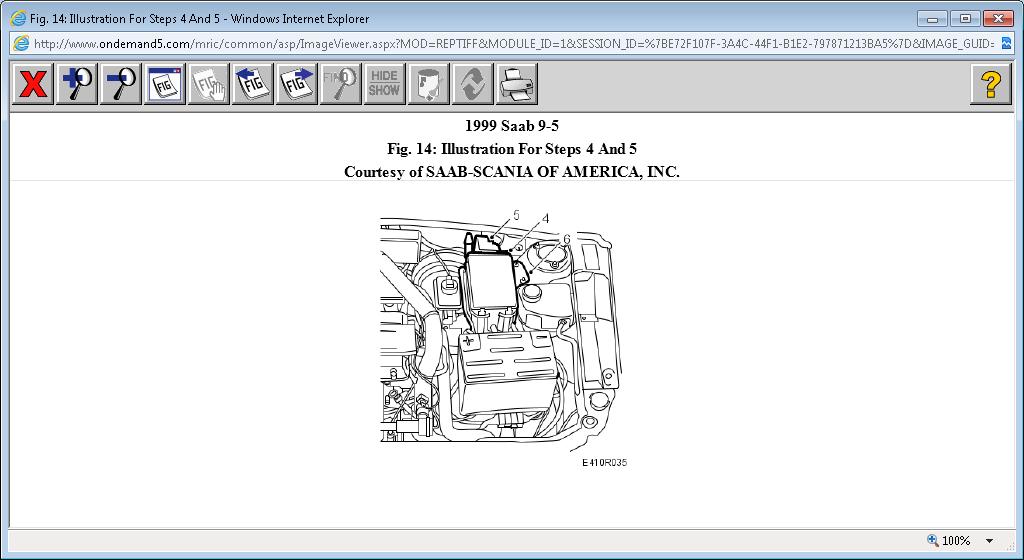Go to next figure with the right-arrow FIG icon

coord(296,84)
